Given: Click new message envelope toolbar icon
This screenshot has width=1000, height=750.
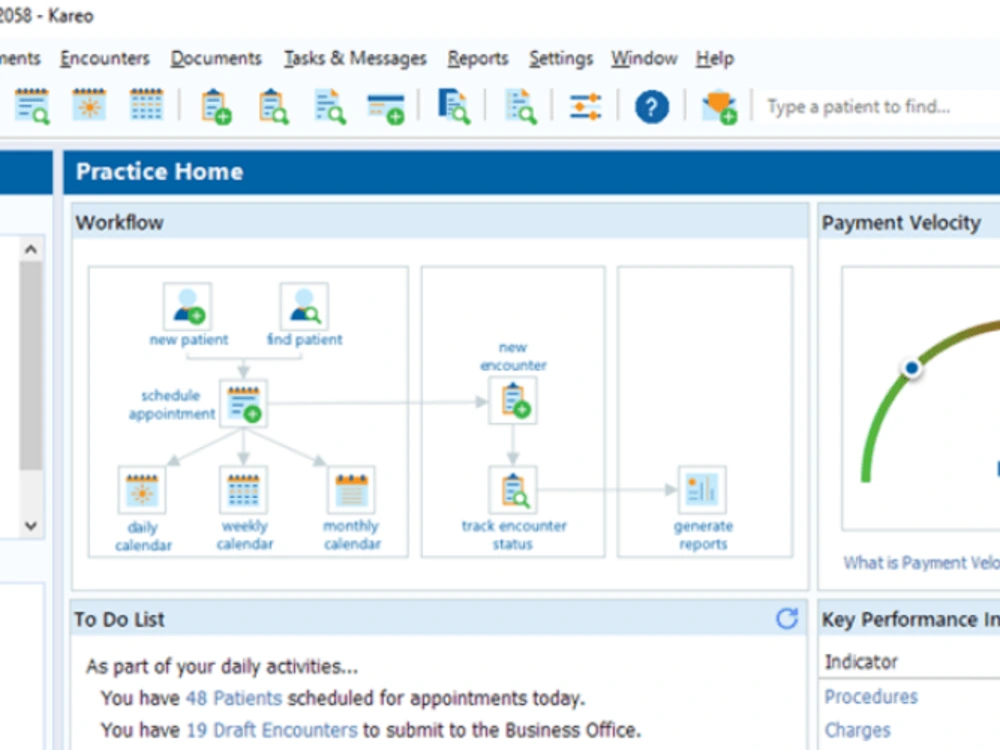Looking at the screenshot, I should pyautogui.click(x=719, y=107).
